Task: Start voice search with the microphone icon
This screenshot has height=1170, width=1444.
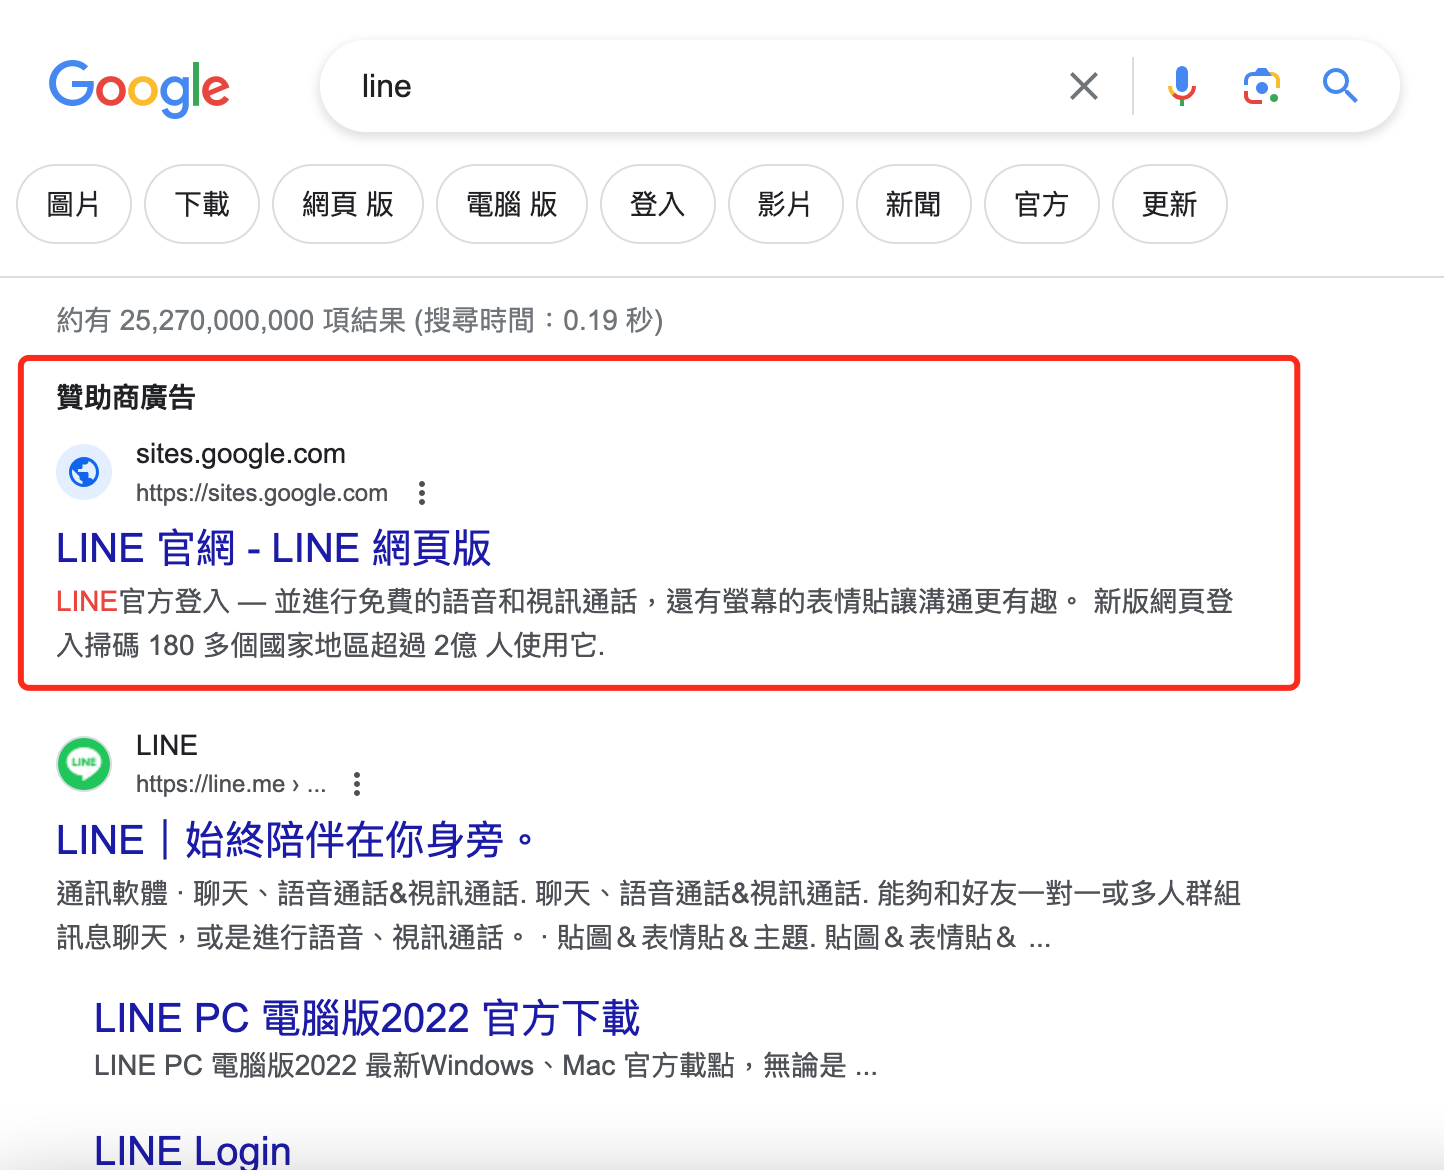Action: pos(1182,86)
